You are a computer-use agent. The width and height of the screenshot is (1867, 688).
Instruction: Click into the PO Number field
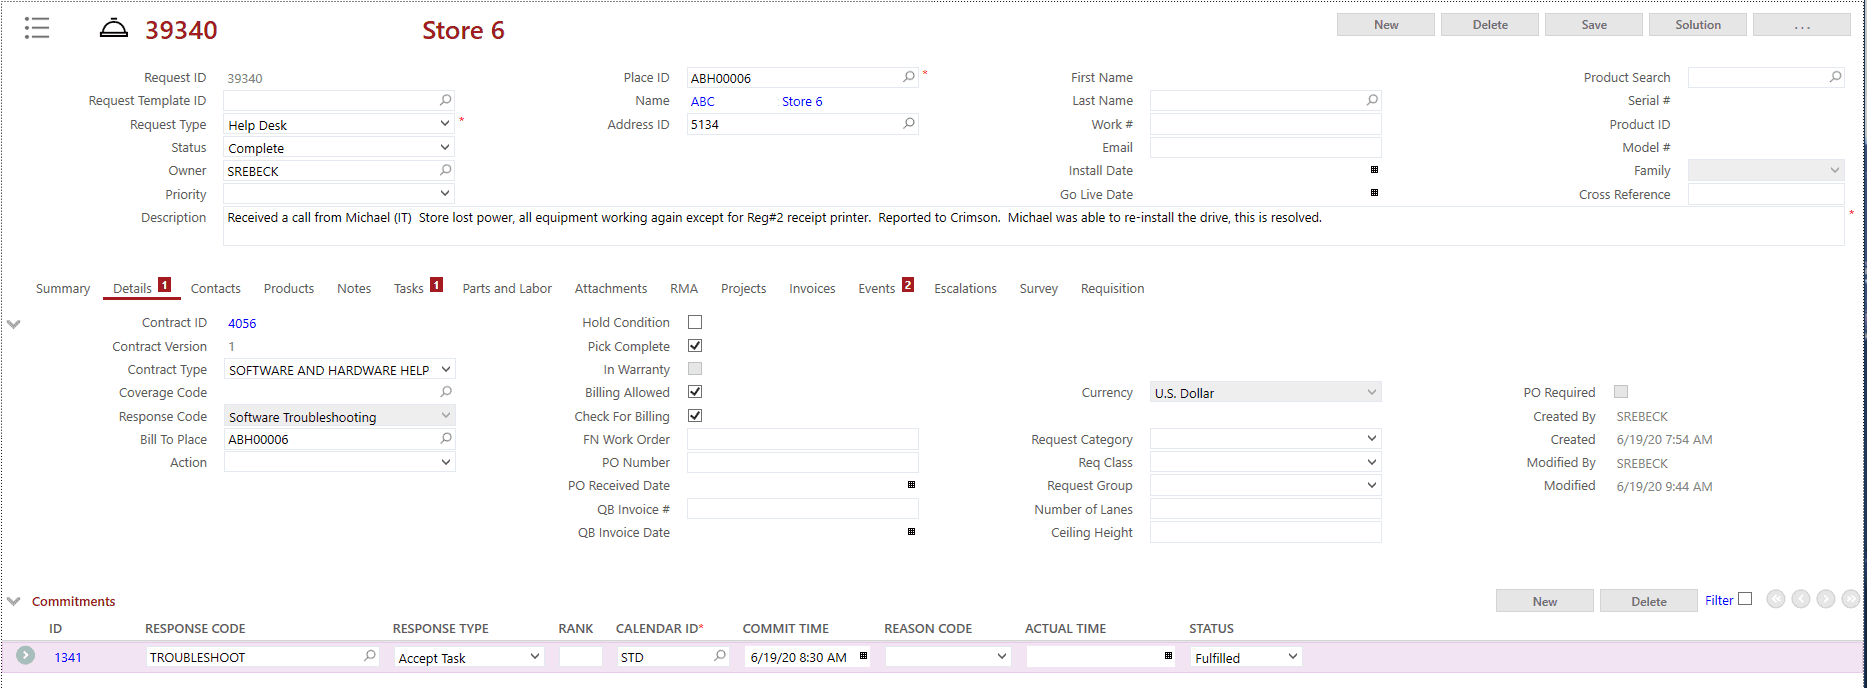click(x=802, y=462)
